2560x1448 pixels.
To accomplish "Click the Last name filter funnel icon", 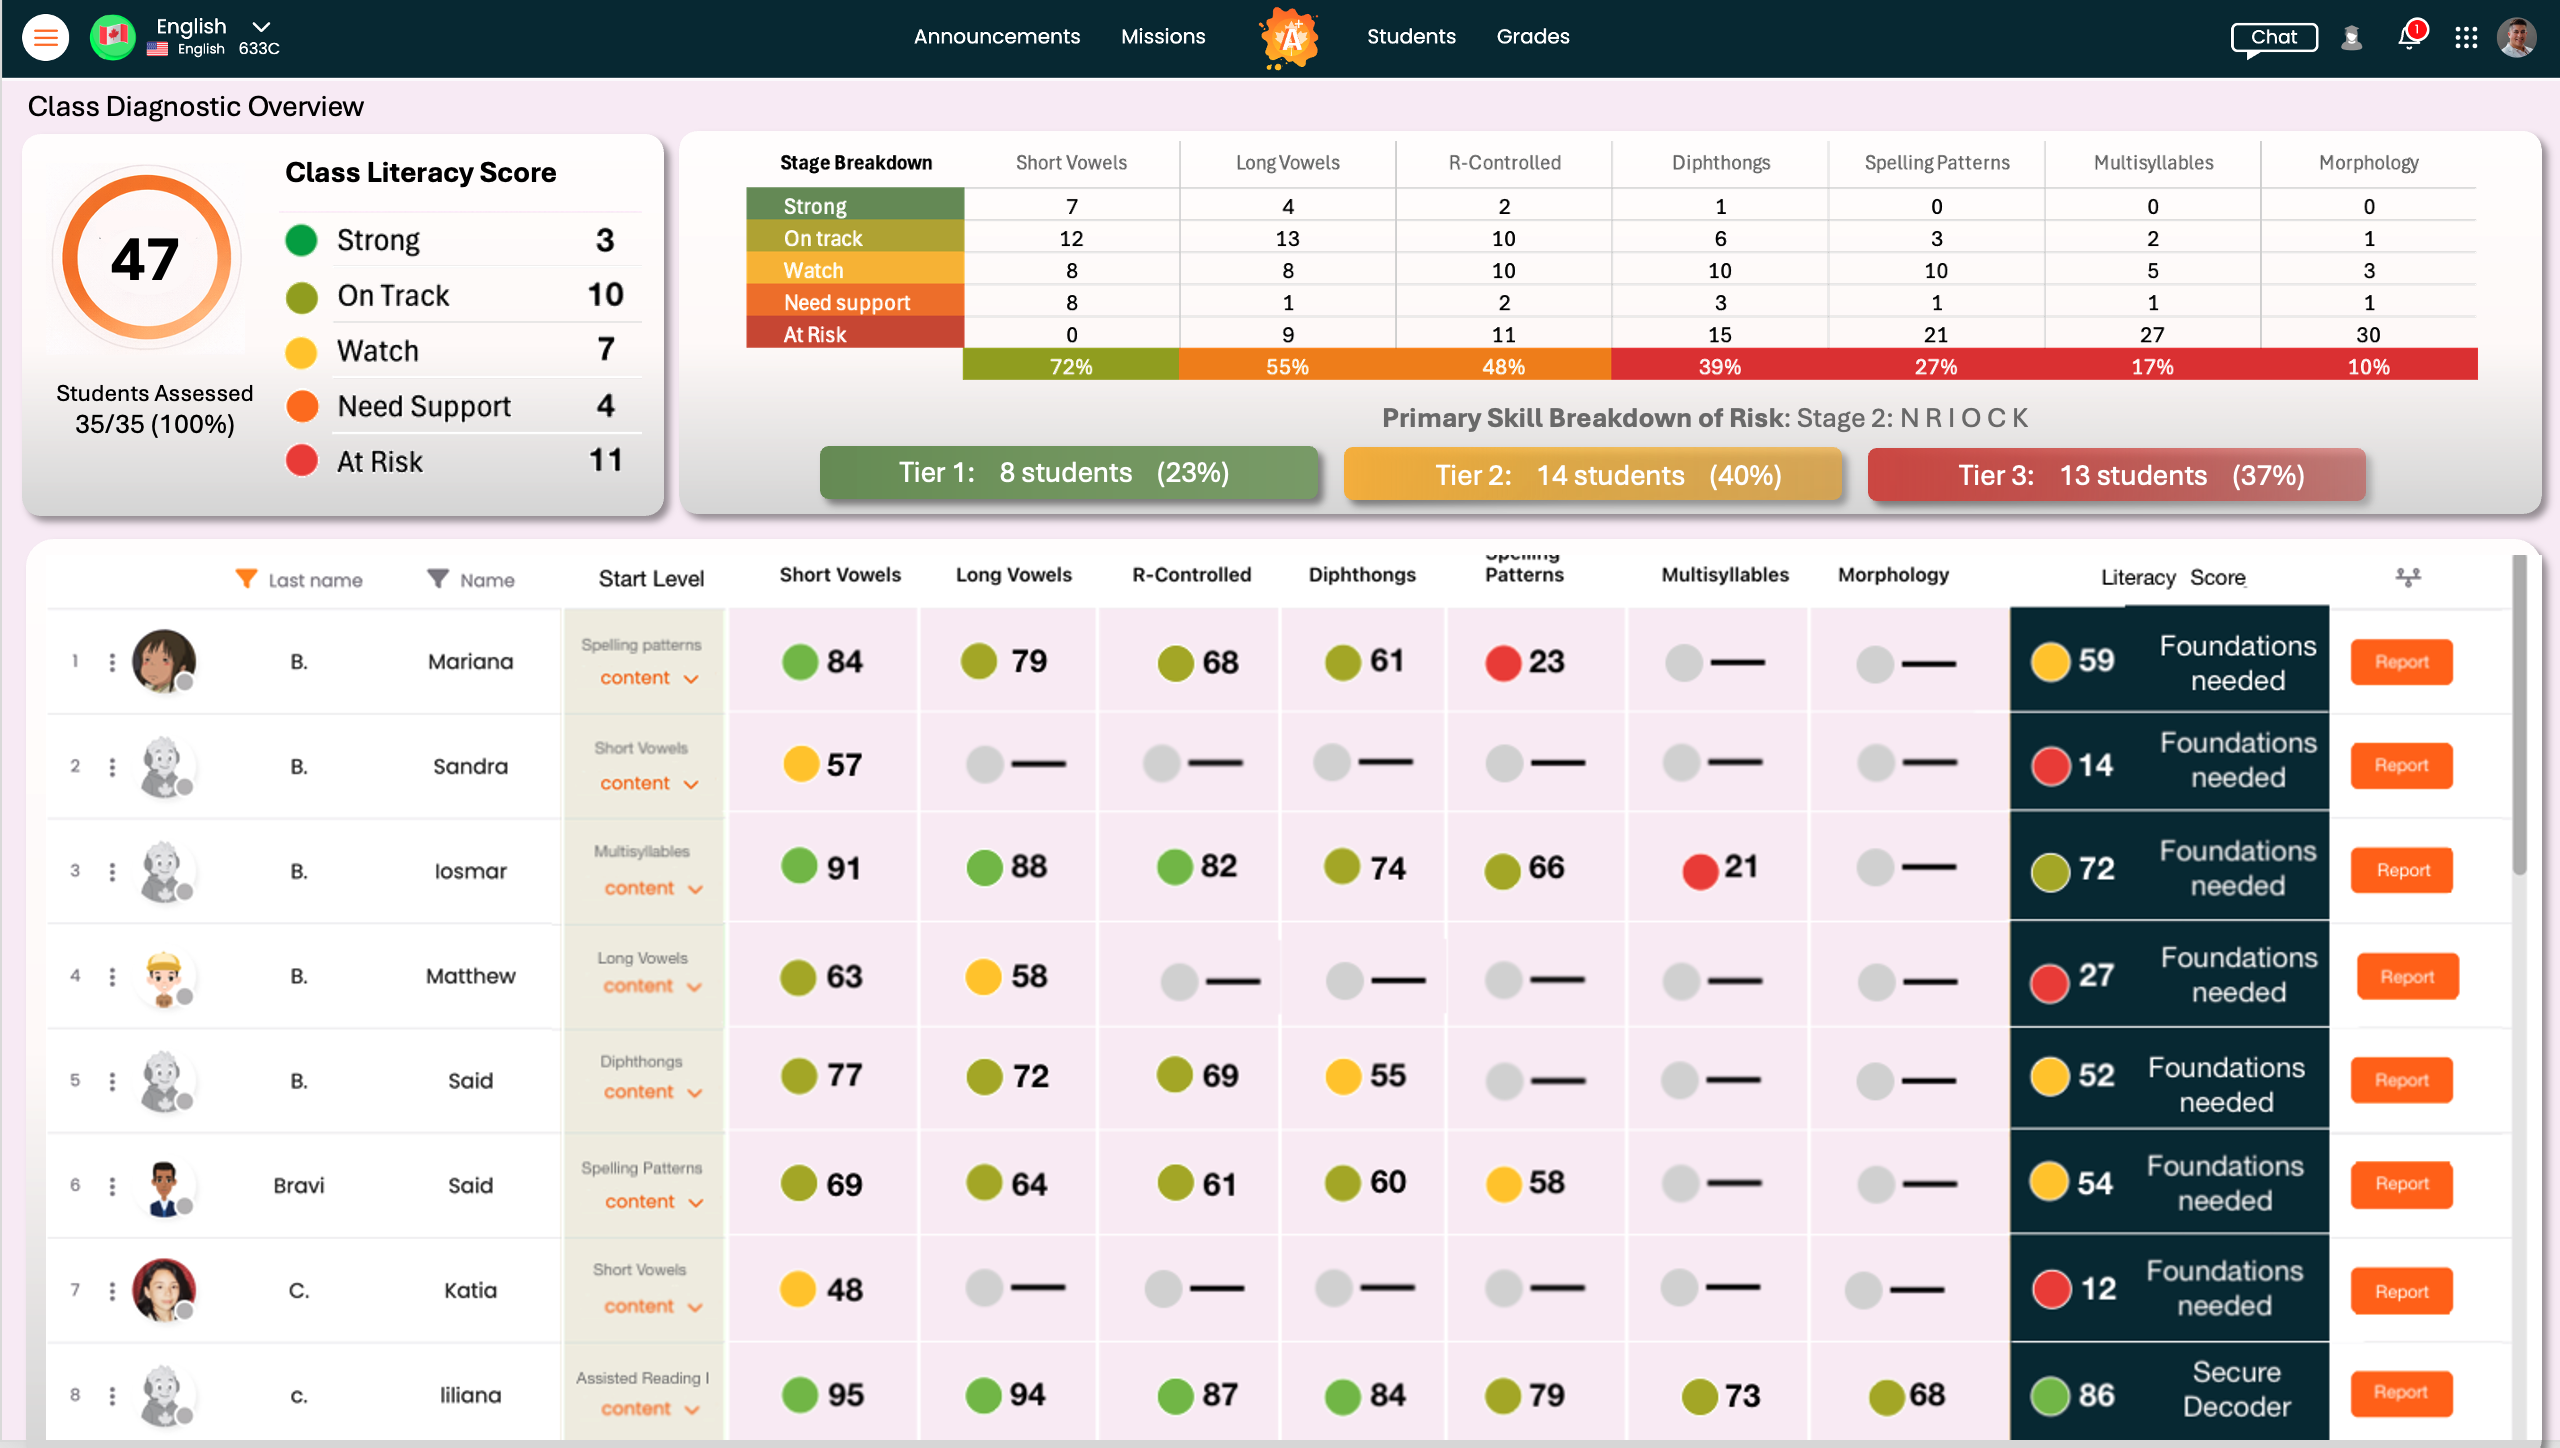I will coord(246,578).
